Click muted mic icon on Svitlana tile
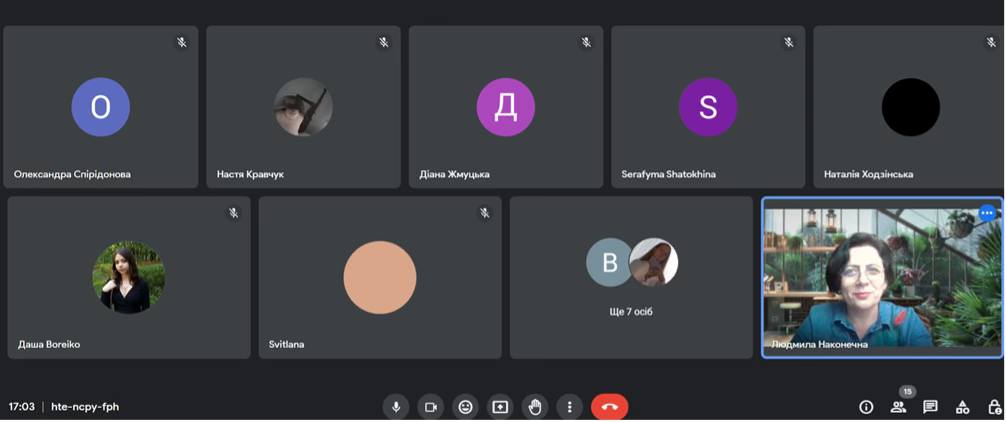Viewport: 1006px width, 422px height. tap(485, 213)
